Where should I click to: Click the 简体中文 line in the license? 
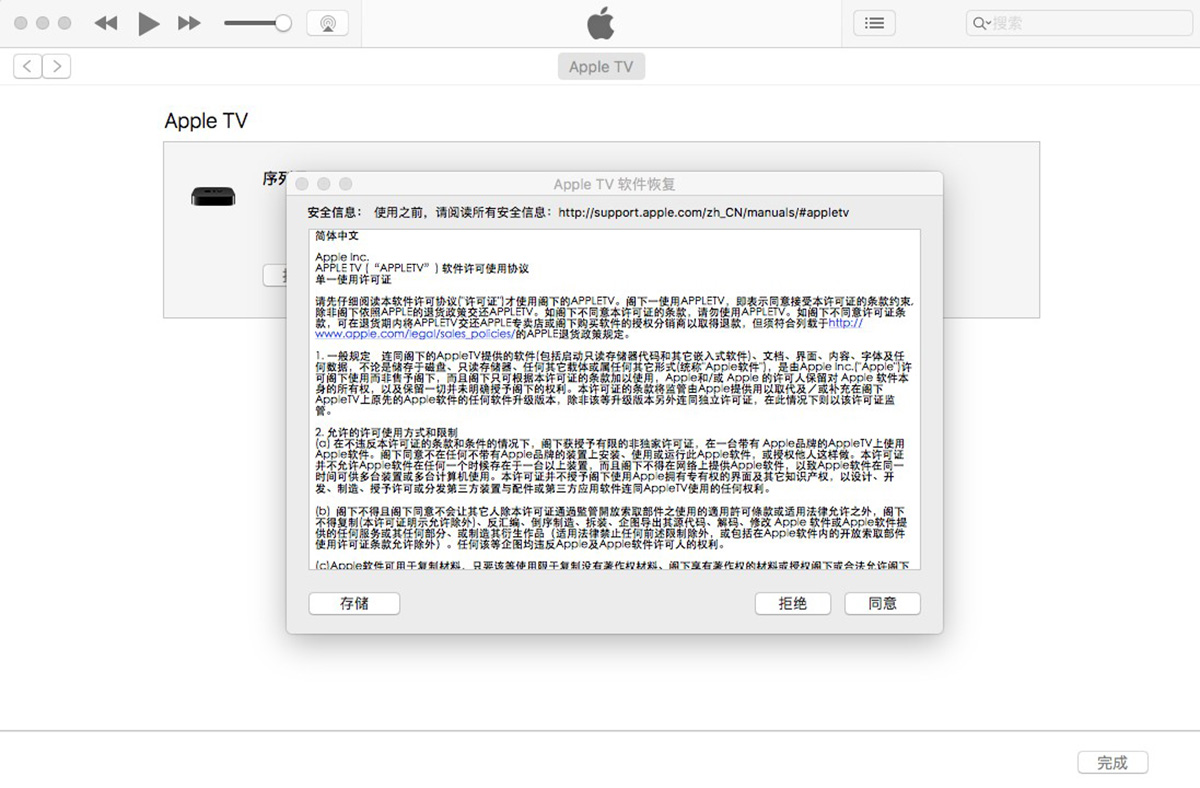(x=336, y=236)
